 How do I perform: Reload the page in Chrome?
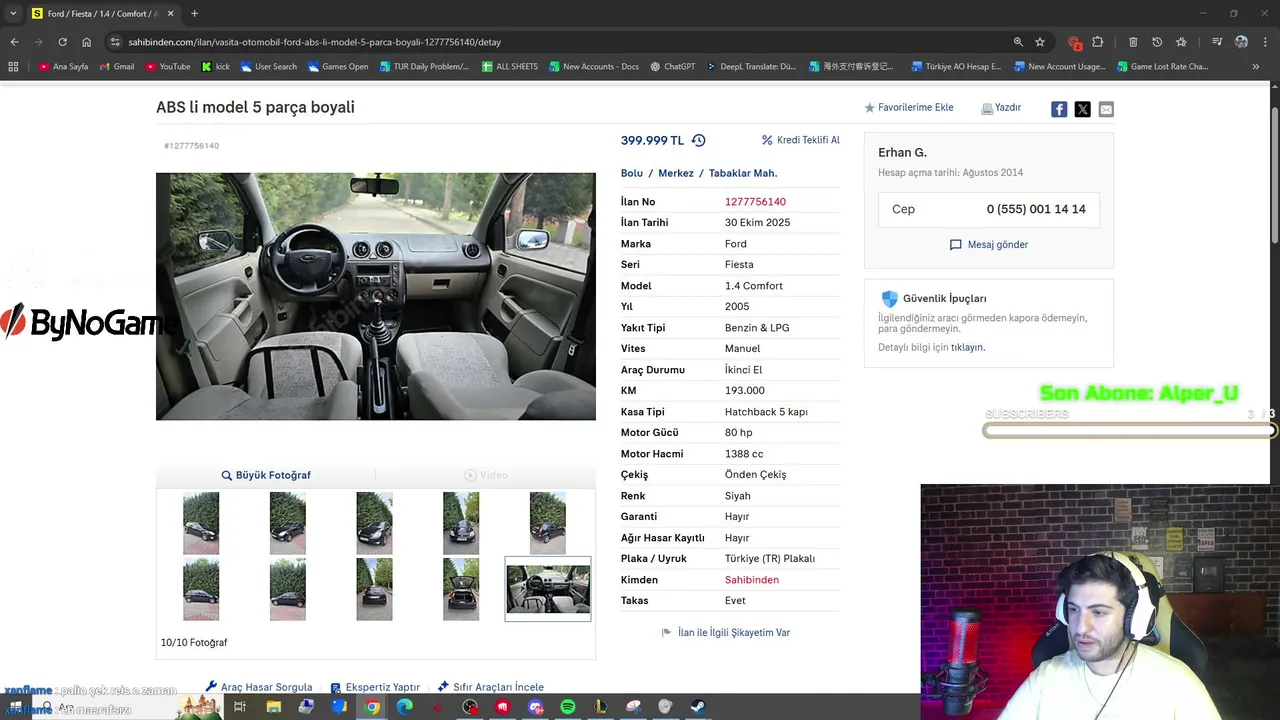[62, 42]
